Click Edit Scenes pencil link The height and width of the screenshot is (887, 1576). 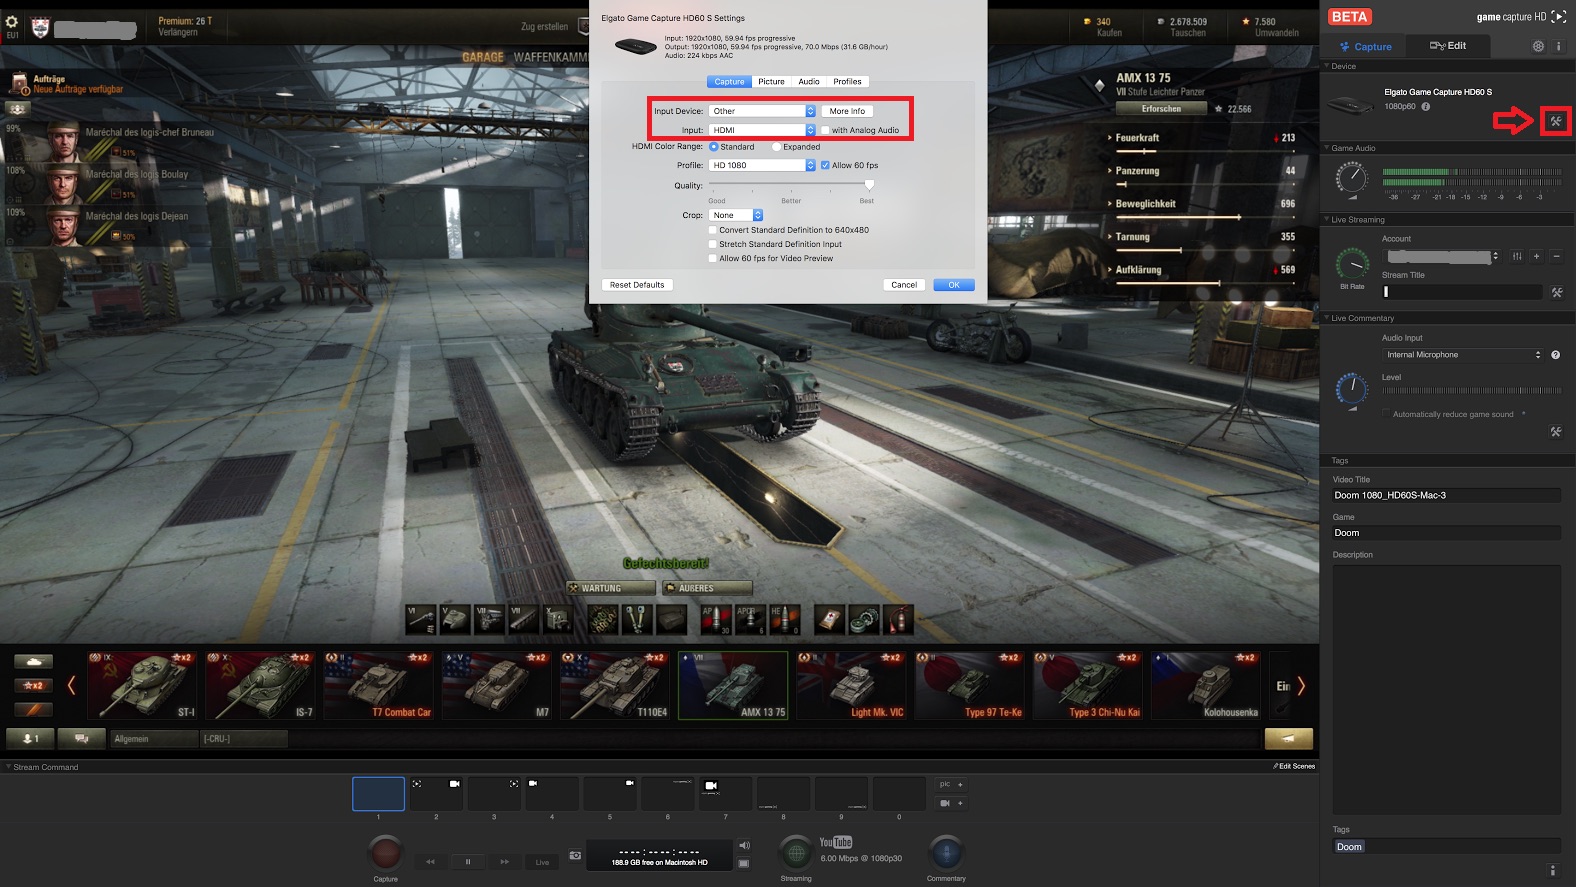(1294, 766)
